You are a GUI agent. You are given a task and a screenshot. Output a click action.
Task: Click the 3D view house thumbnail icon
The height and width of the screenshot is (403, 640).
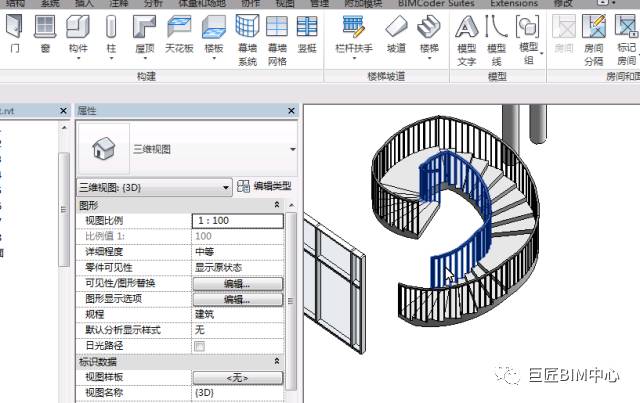point(103,148)
